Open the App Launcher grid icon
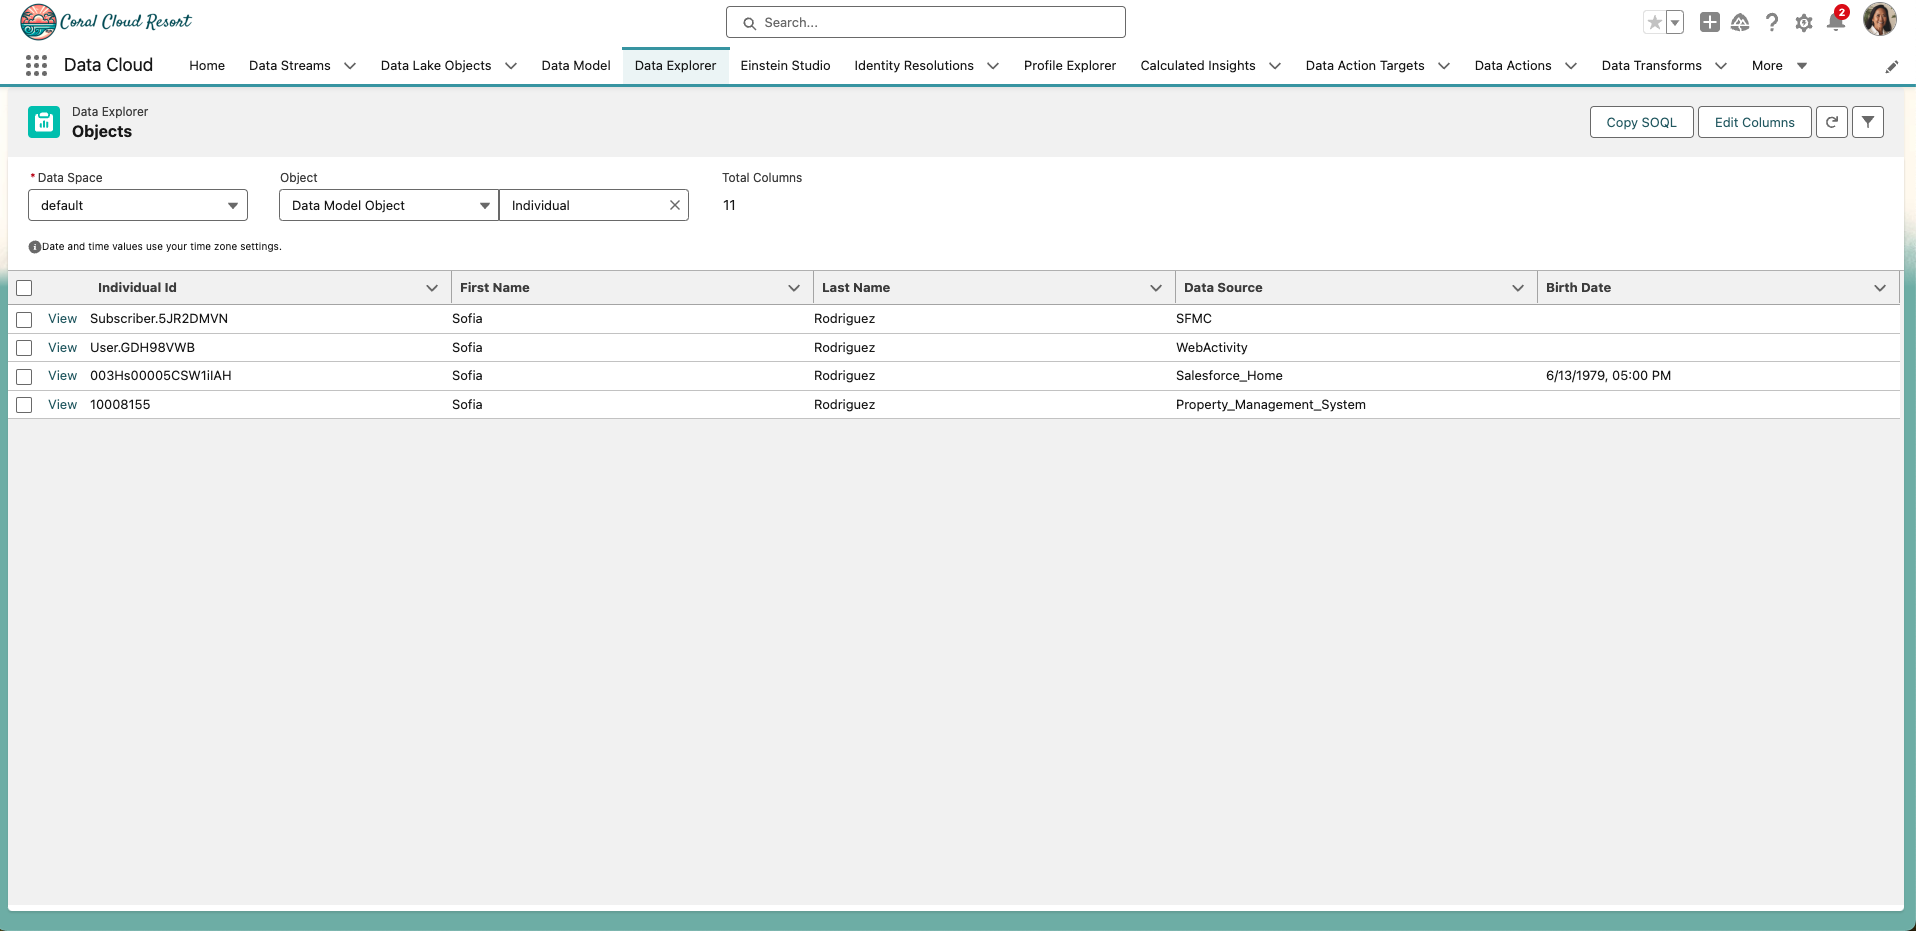 click(37, 66)
